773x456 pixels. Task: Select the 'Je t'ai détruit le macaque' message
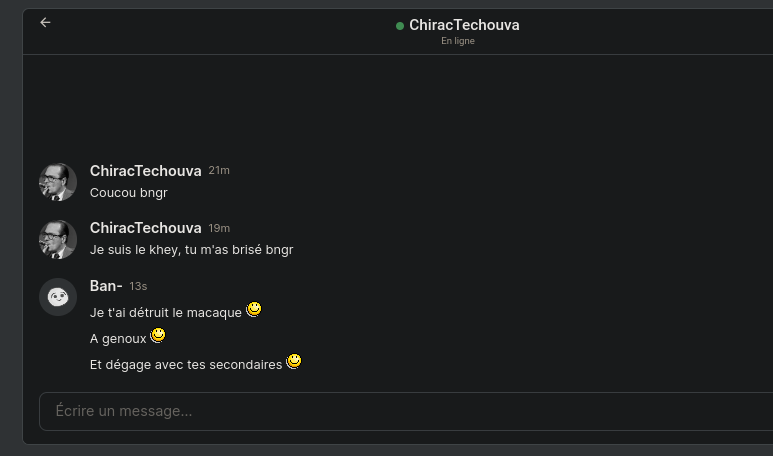tap(166, 313)
